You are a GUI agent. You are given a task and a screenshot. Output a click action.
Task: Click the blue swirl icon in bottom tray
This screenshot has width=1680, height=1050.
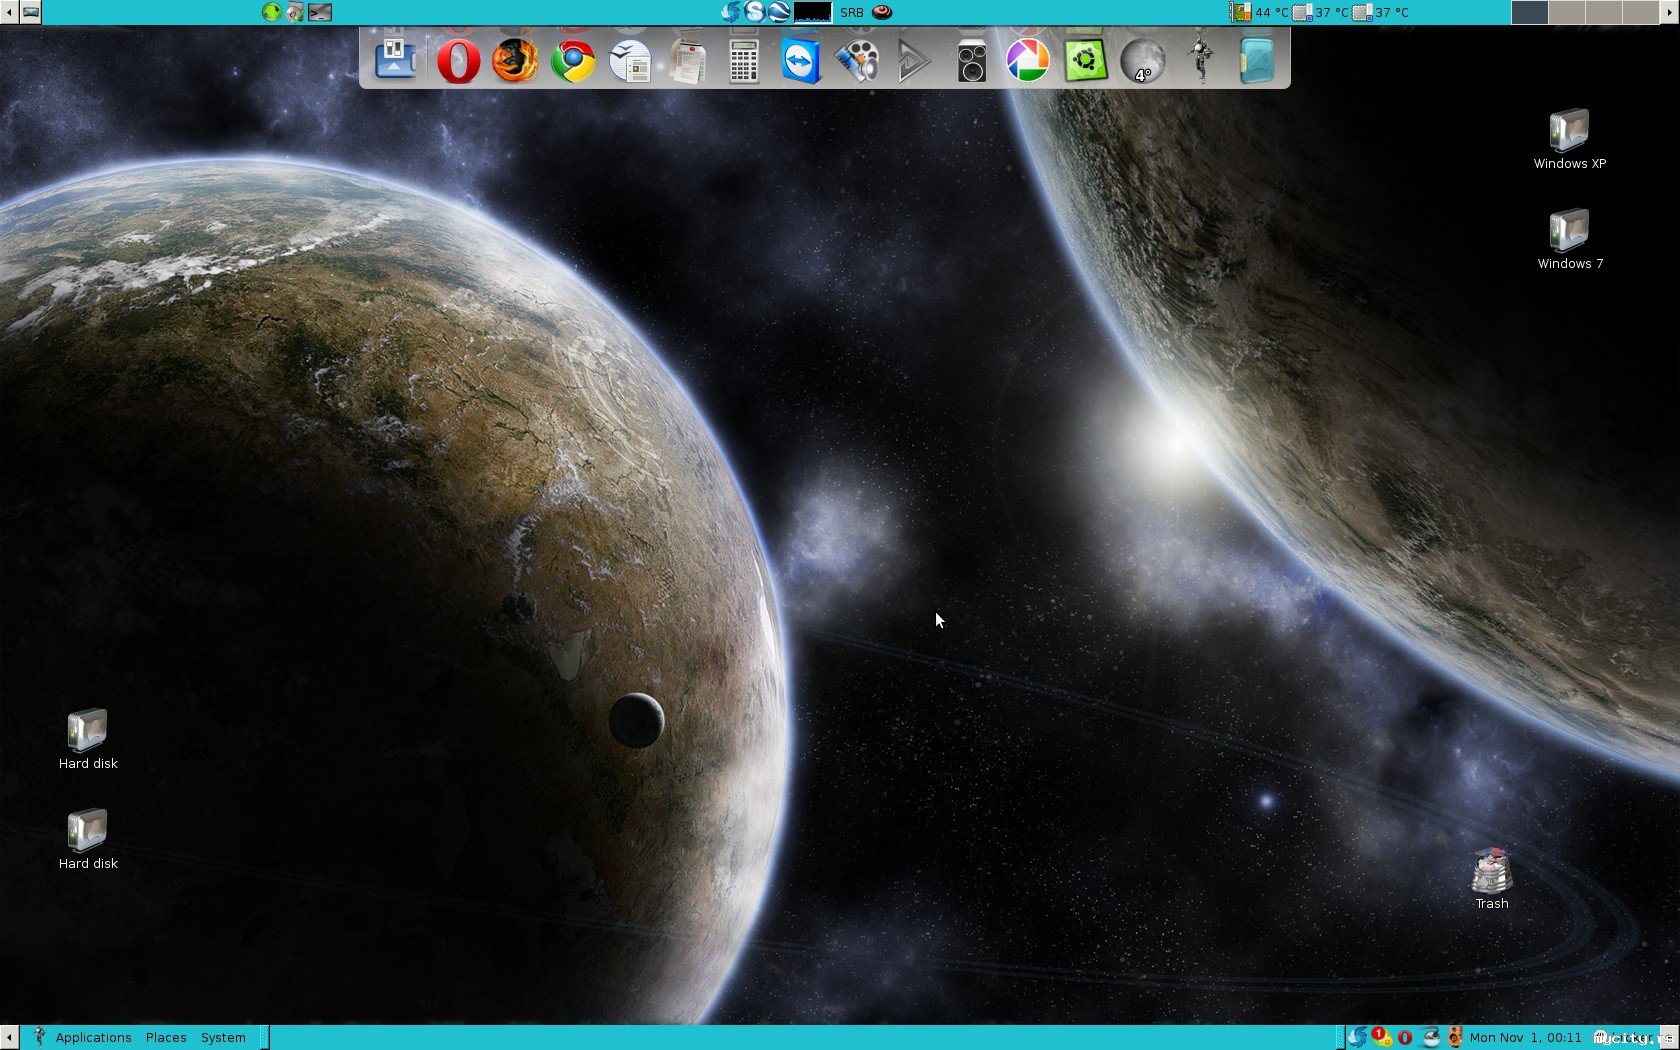[1357, 1037]
